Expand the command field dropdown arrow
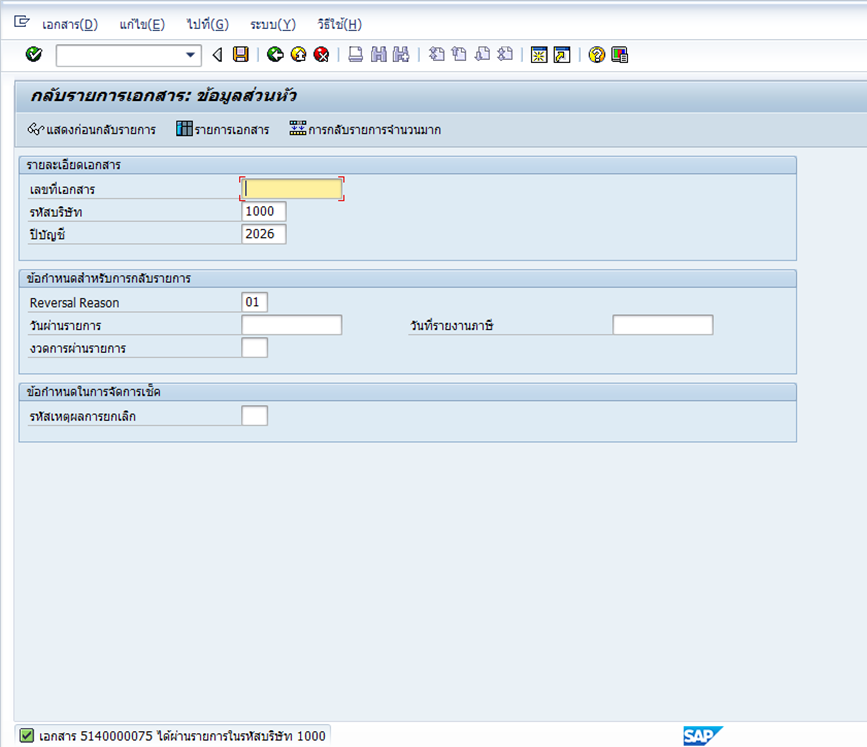Screen dimensions: 867x747 click(x=190, y=55)
